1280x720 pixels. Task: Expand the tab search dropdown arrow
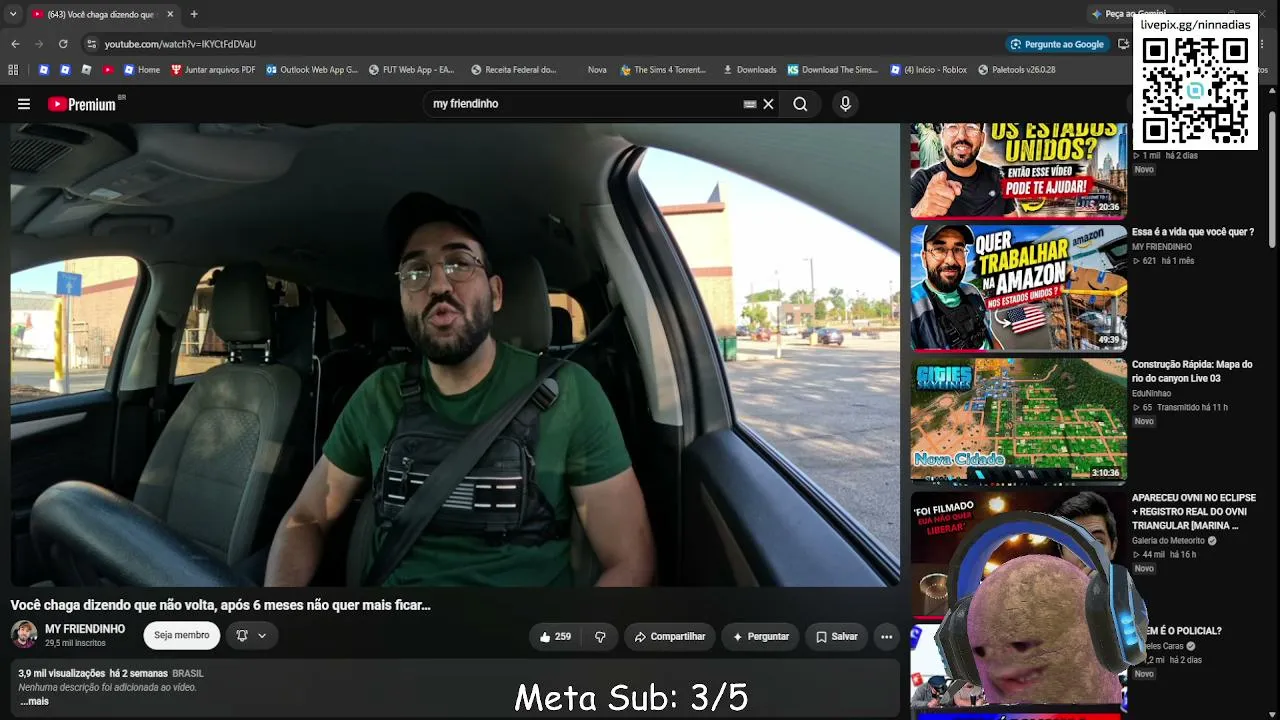coord(12,14)
